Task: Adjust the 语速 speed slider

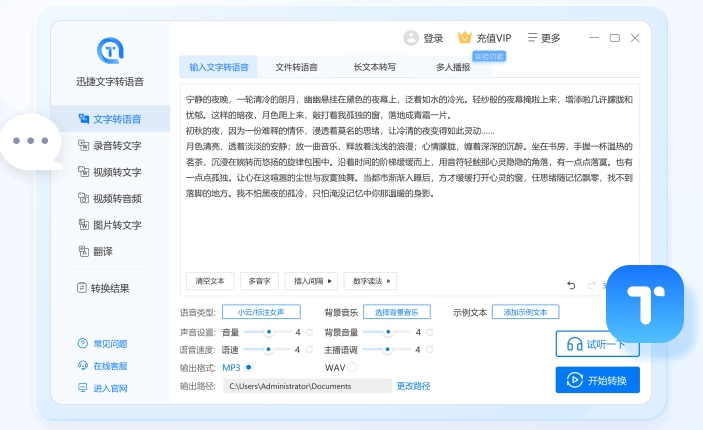Action: 268,349
